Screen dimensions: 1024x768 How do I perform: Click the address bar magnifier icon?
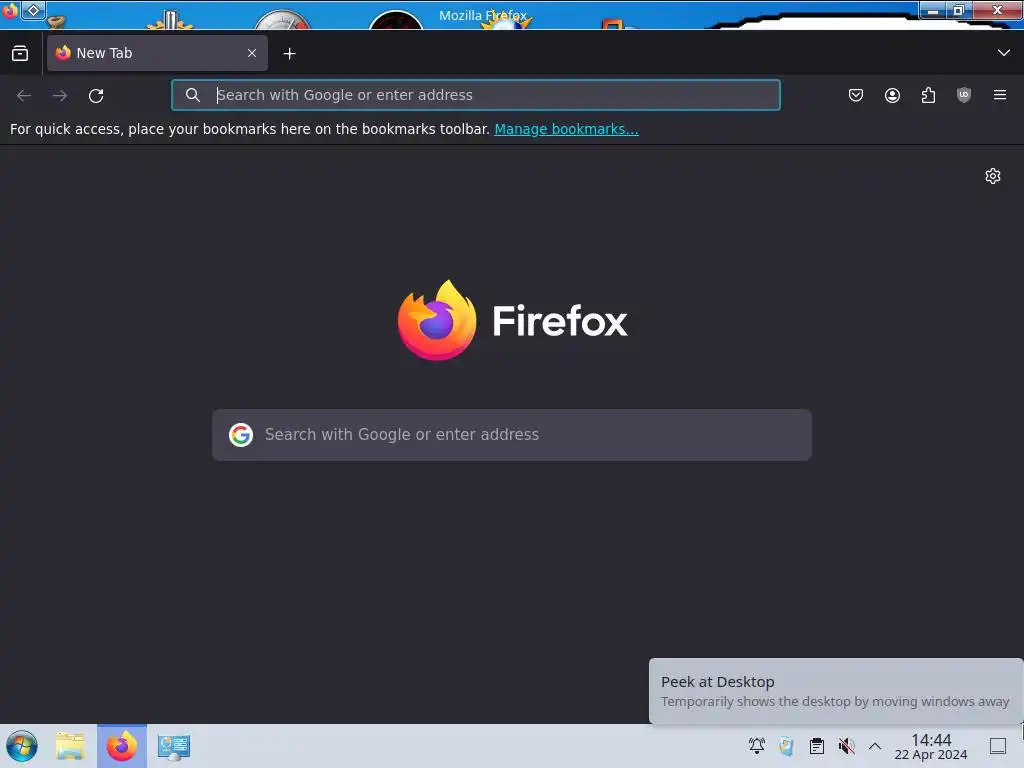coord(193,95)
